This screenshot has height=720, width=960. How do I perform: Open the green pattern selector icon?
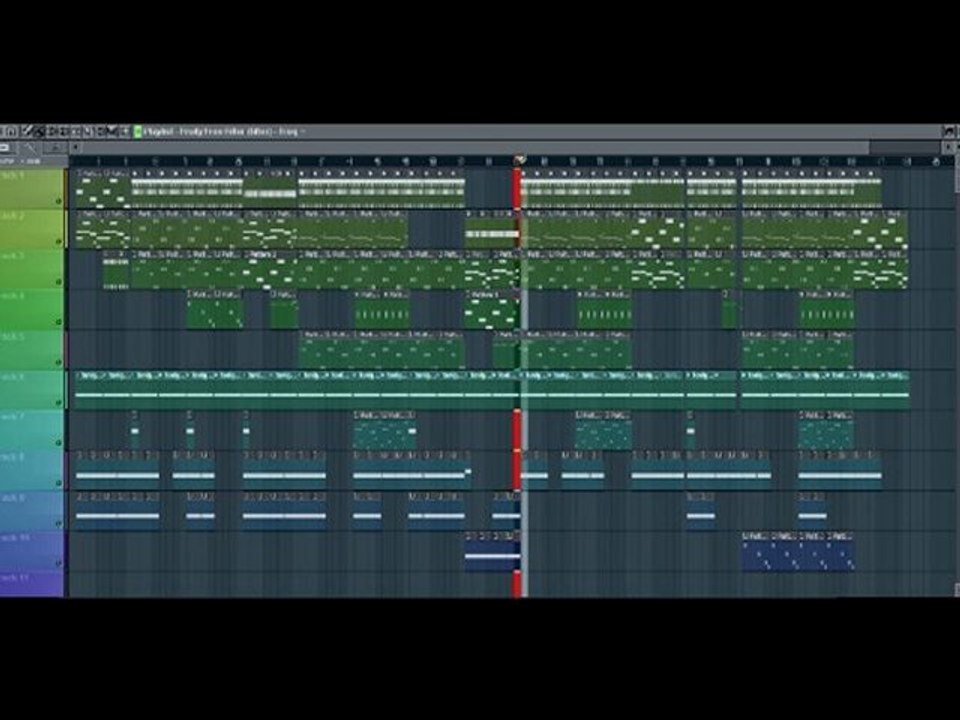pyautogui.click(x=138, y=132)
